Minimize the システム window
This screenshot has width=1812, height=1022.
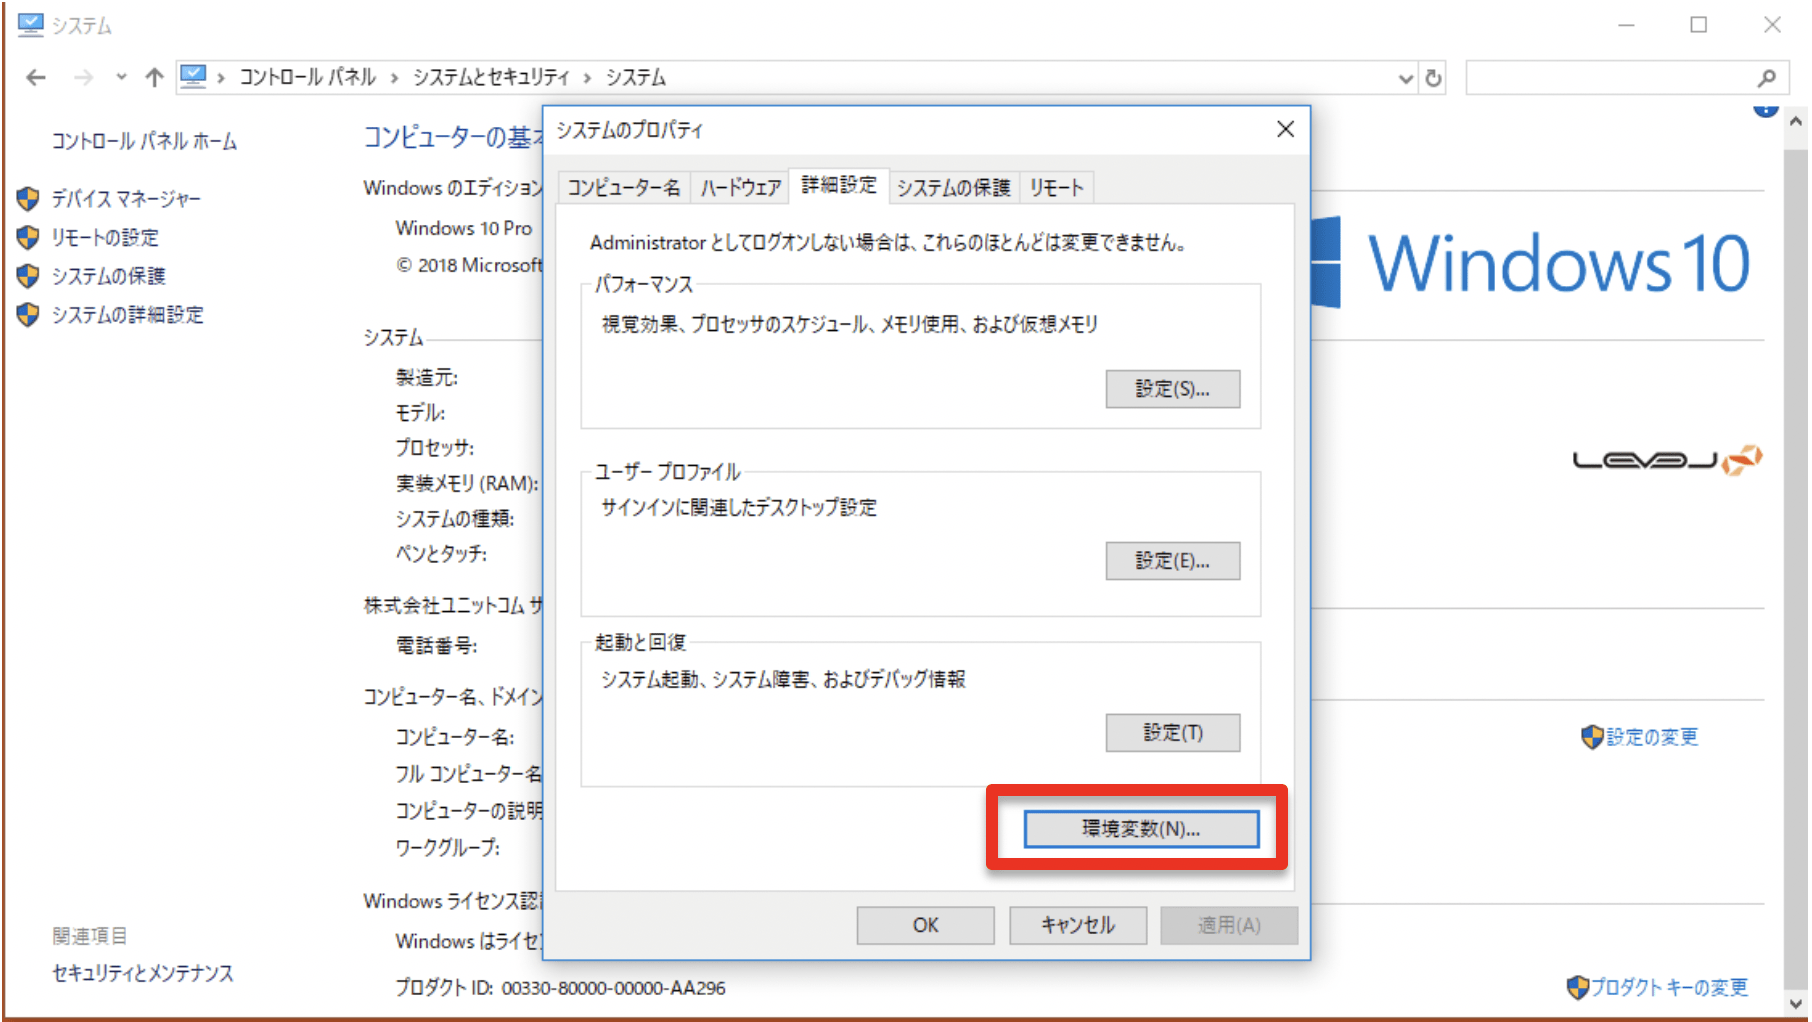(x=1627, y=25)
